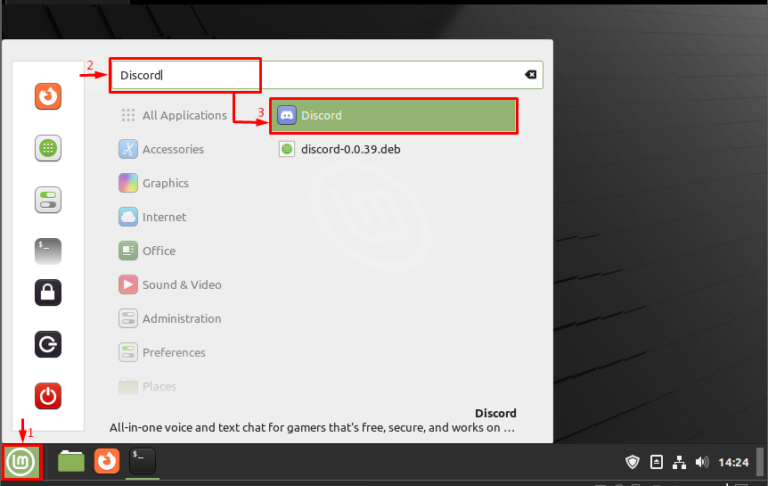Launch Firefox from the bottom panel
Image resolution: width=768 pixels, height=486 pixels.
coord(107,461)
